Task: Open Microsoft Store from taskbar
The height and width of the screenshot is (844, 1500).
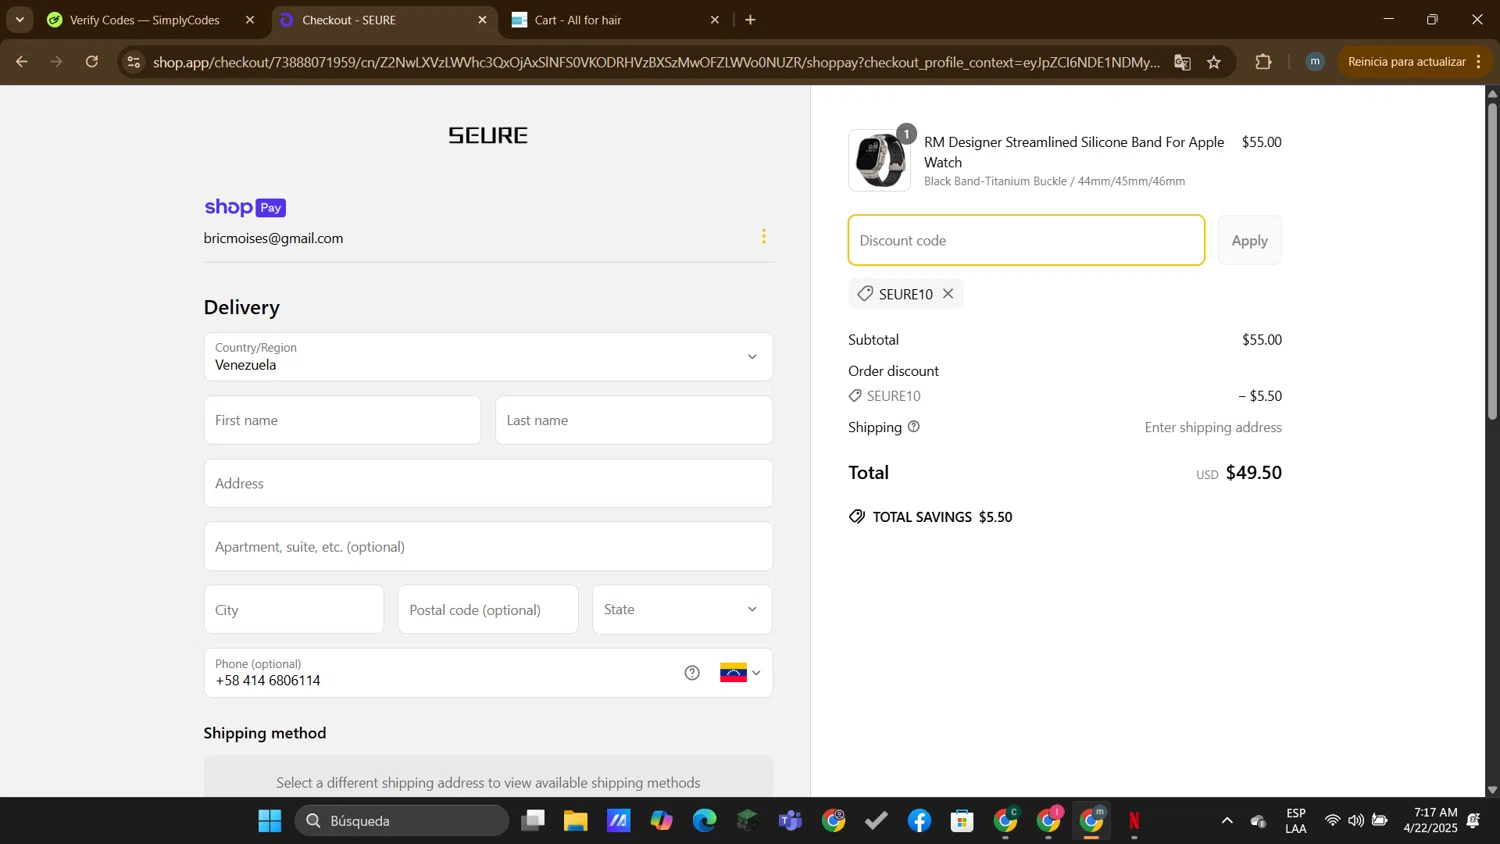Action: tap(963, 821)
